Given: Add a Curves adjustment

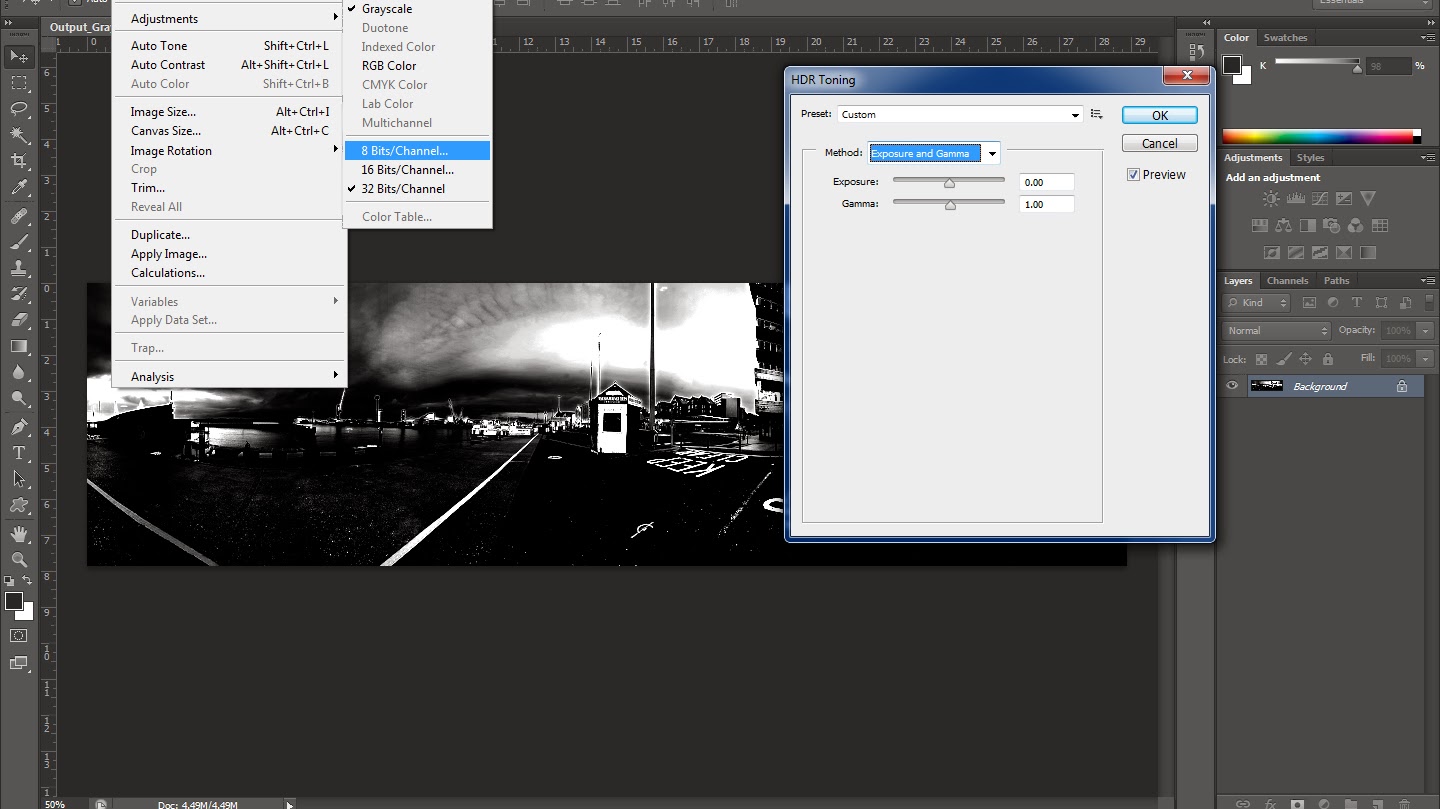Looking at the screenshot, I should pos(1319,199).
